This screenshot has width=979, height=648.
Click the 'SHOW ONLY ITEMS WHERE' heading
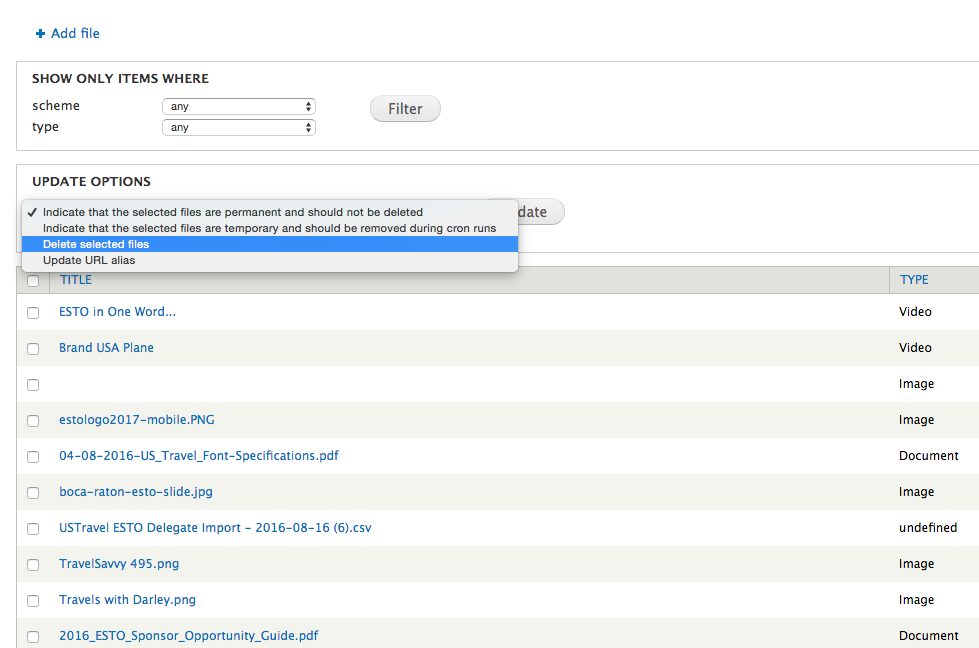point(121,79)
